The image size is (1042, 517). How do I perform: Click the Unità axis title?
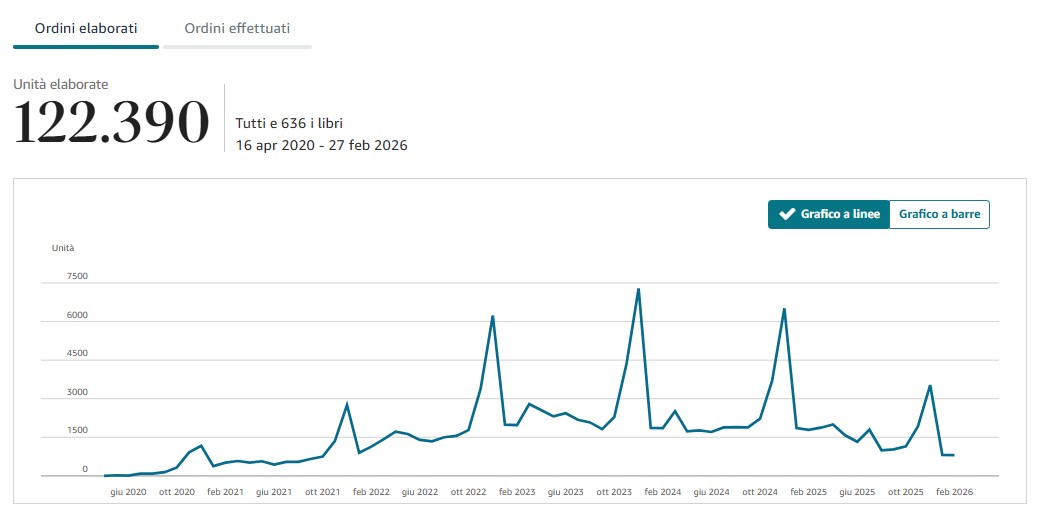63,247
